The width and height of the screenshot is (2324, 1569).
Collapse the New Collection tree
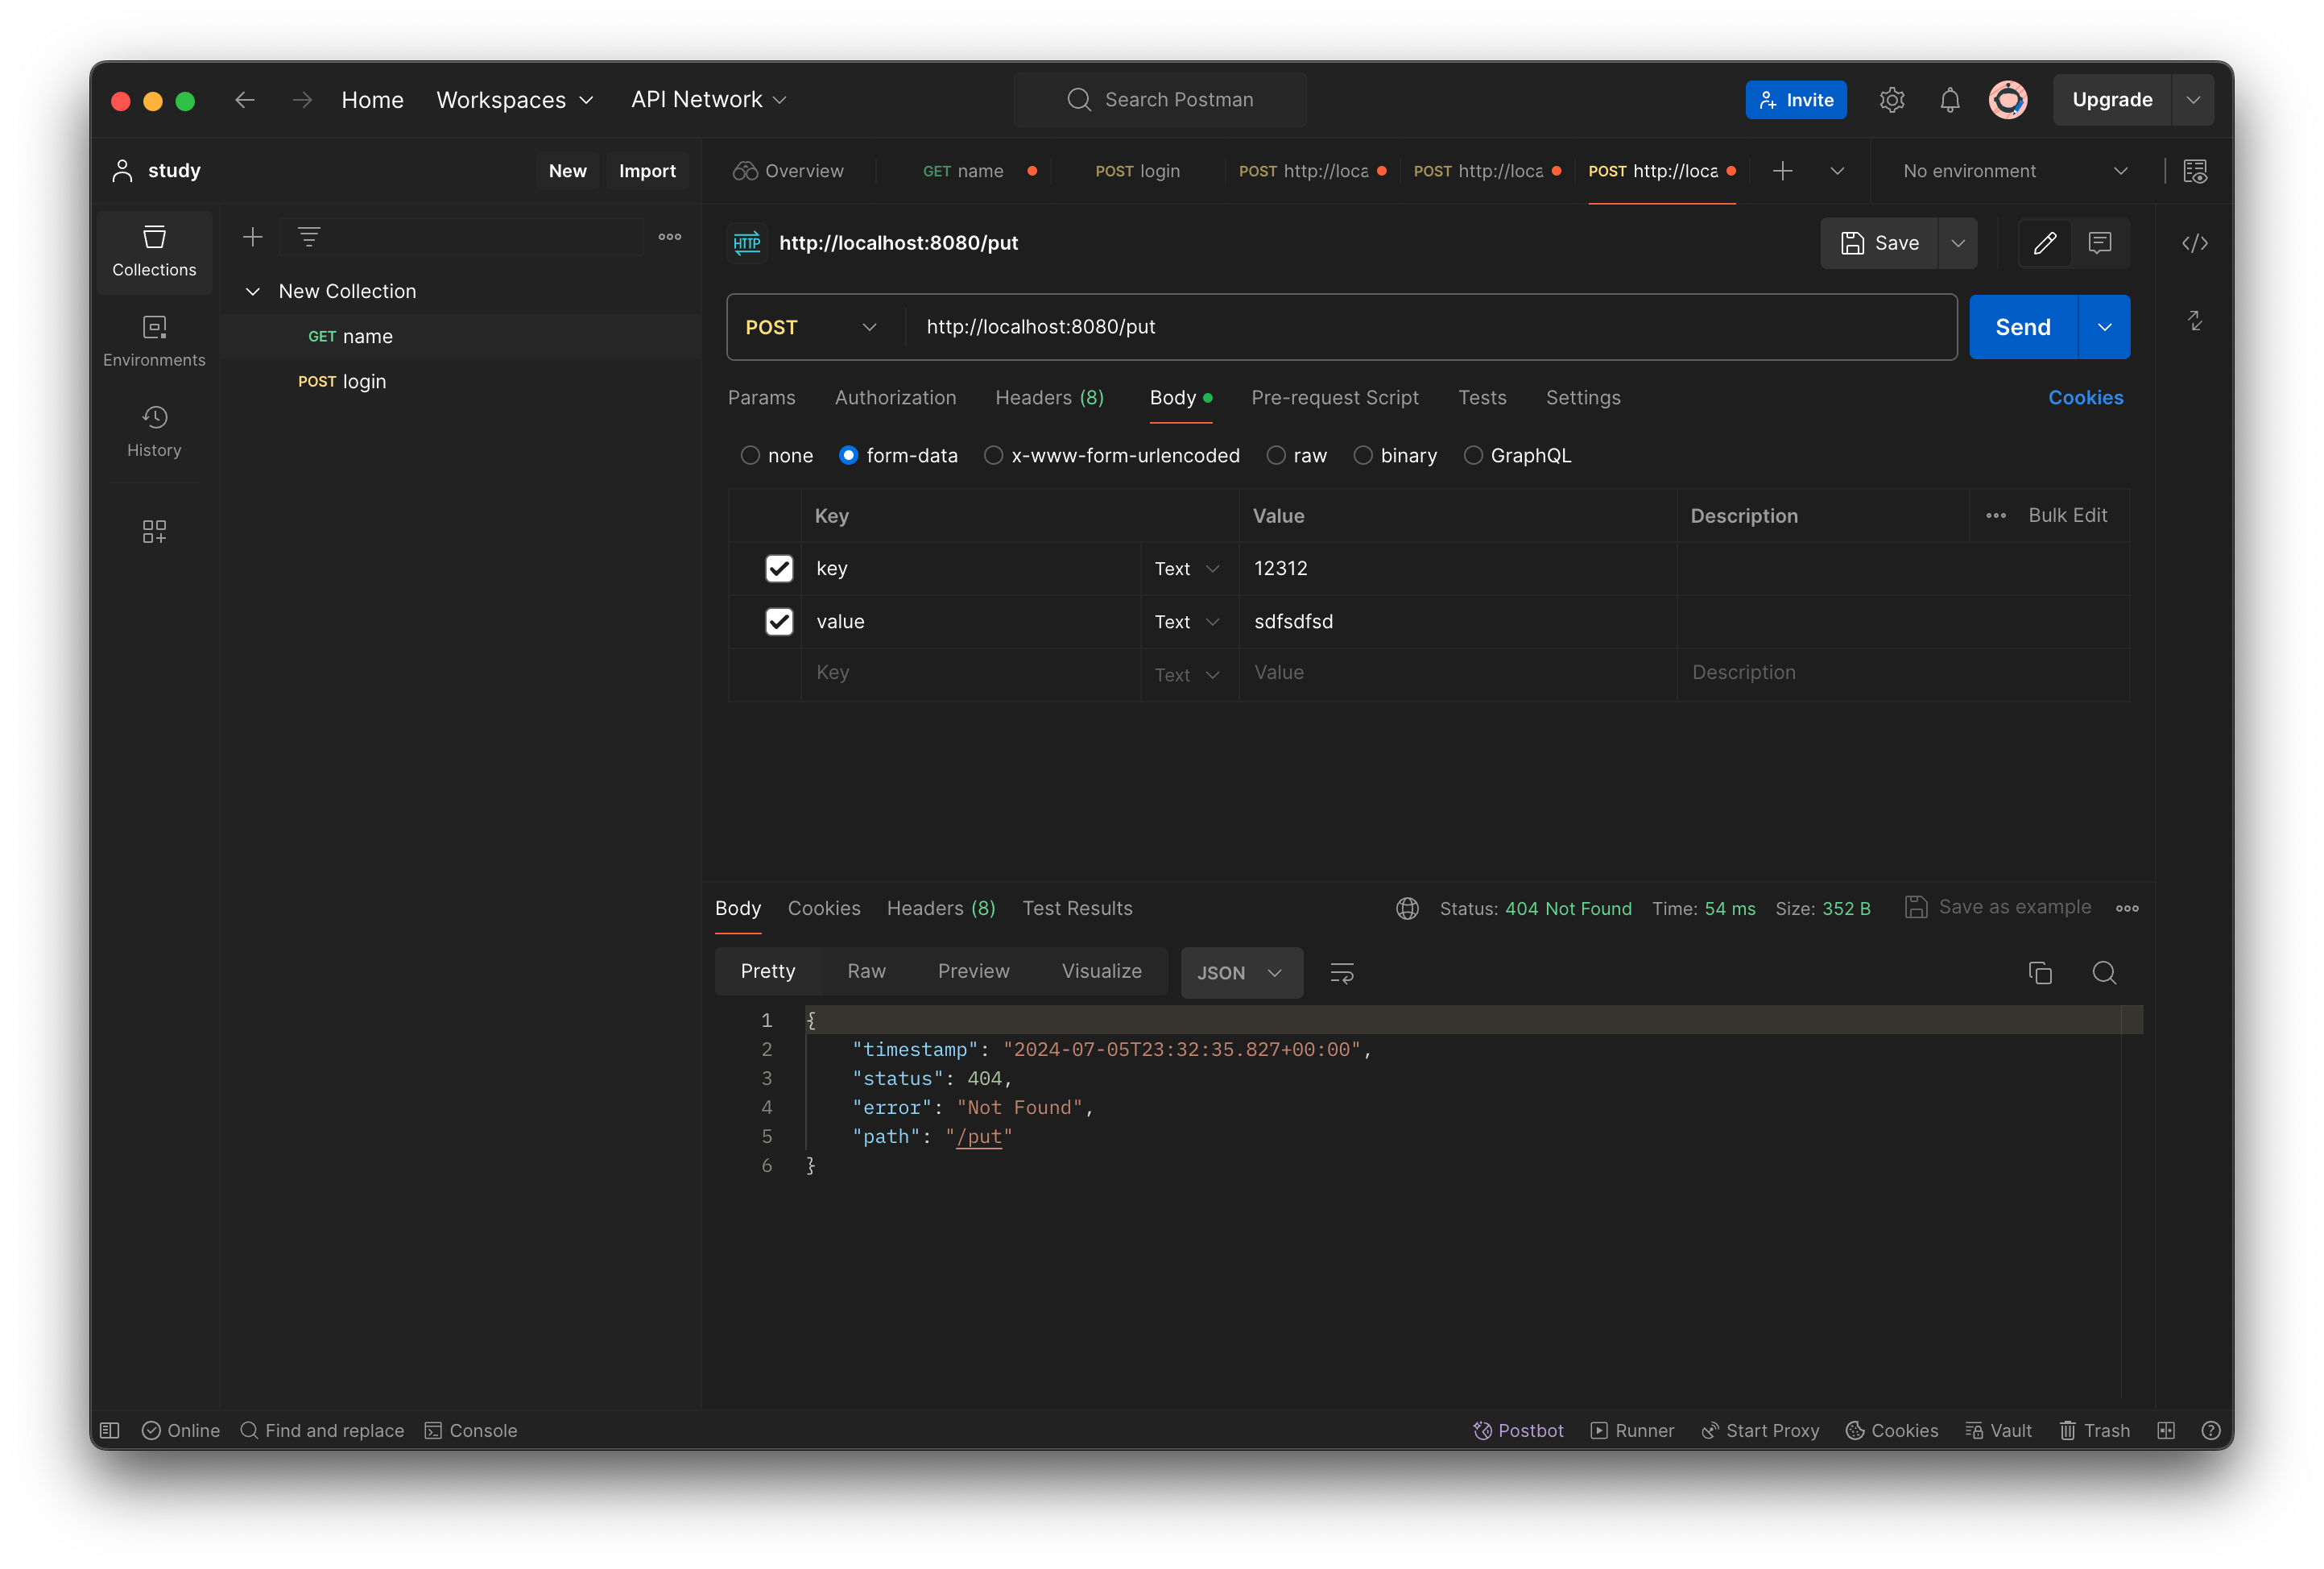(x=253, y=292)
